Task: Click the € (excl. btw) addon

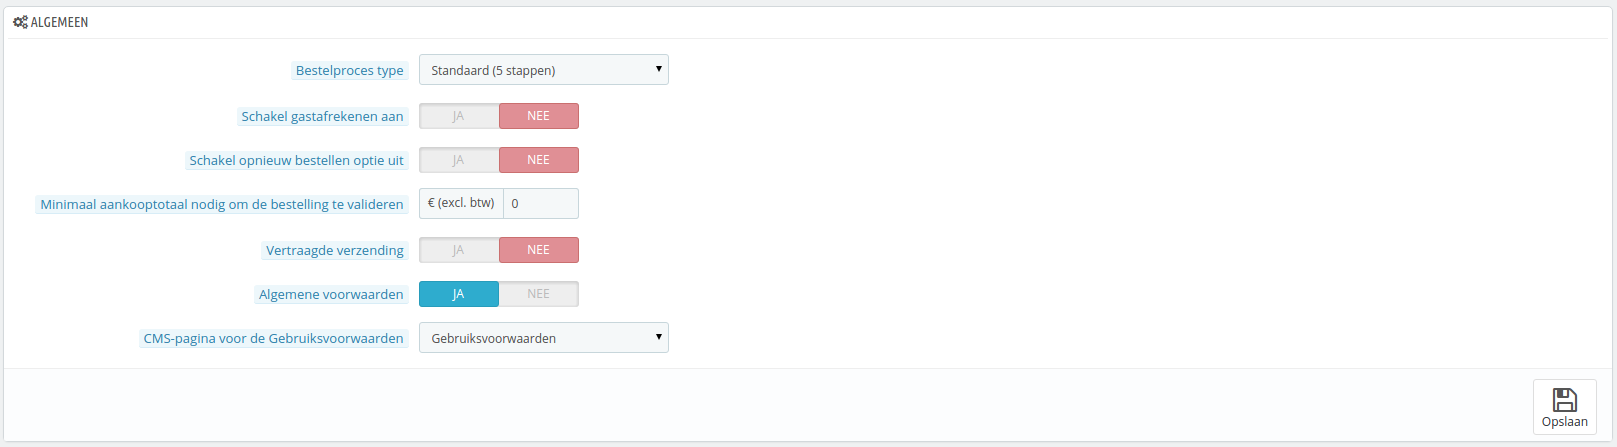Action: 461,203
